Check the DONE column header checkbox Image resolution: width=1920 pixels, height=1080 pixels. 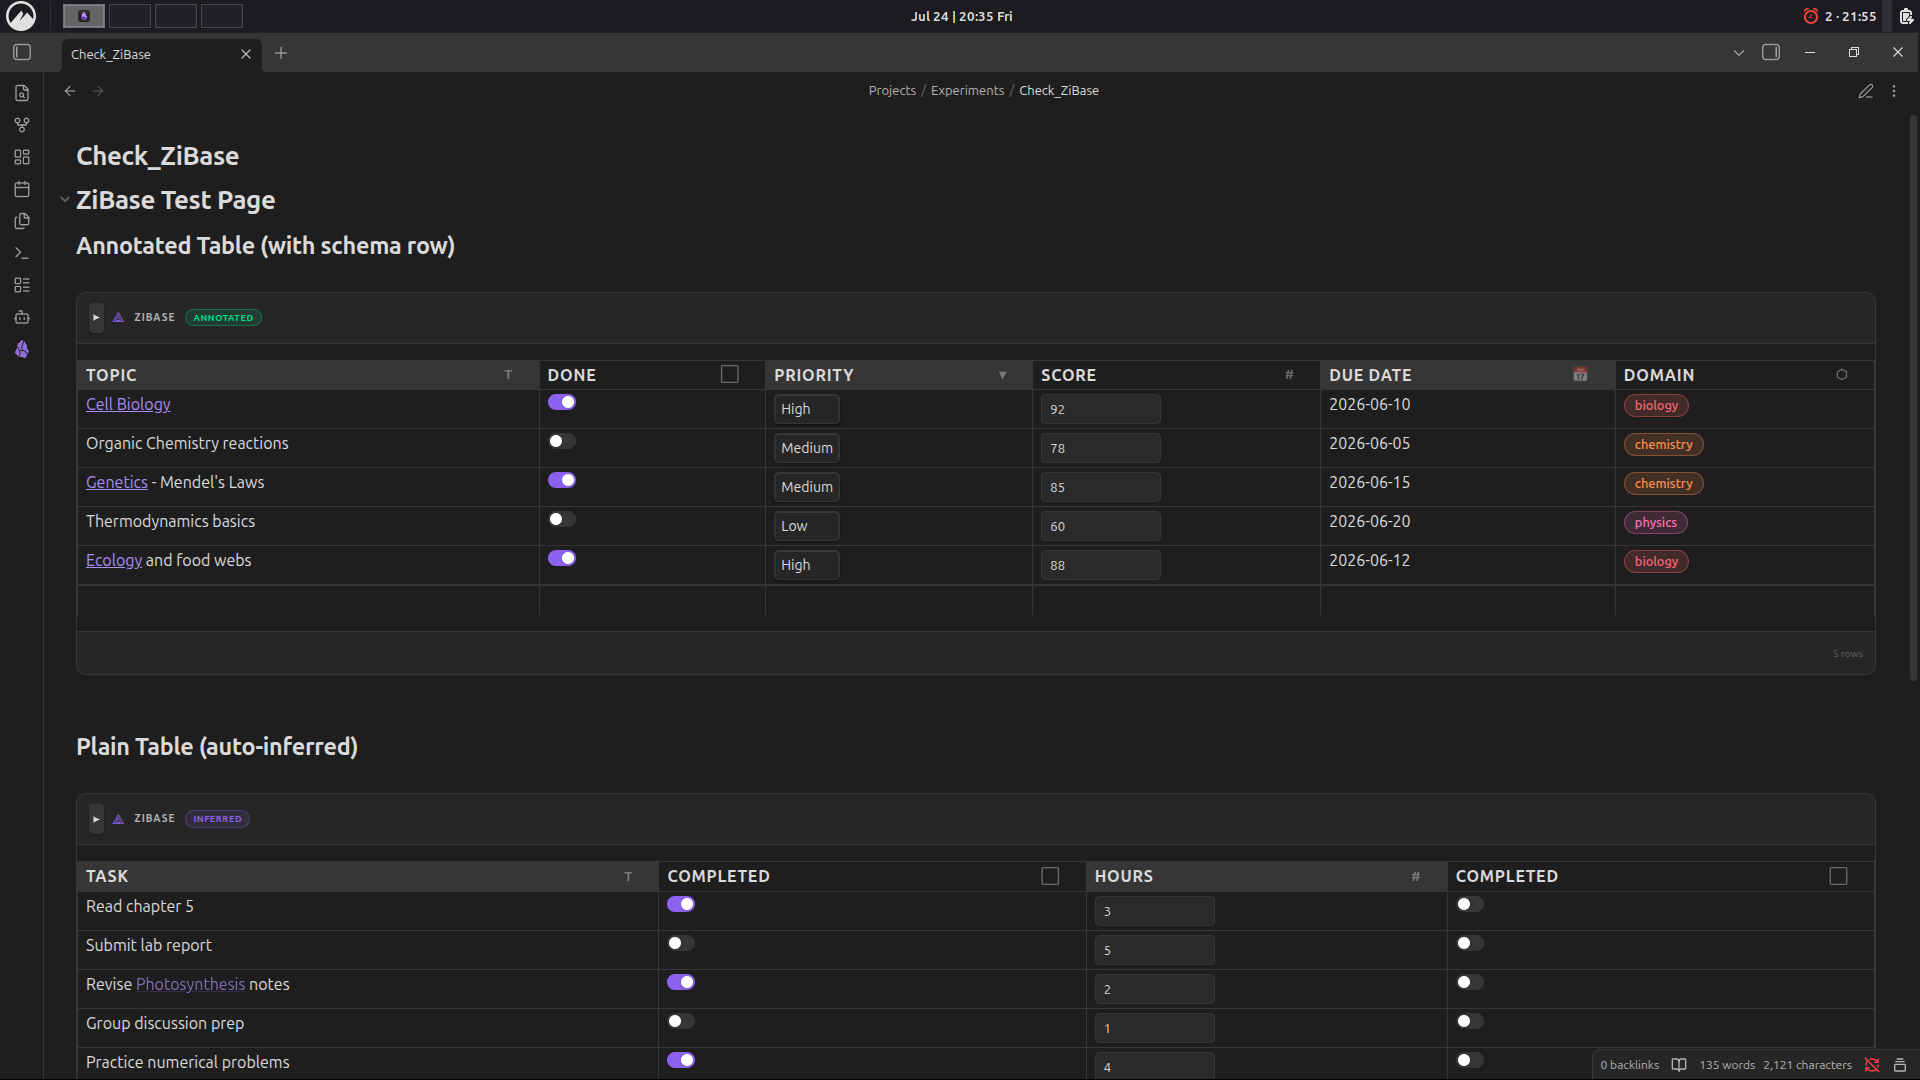[730, 374]
